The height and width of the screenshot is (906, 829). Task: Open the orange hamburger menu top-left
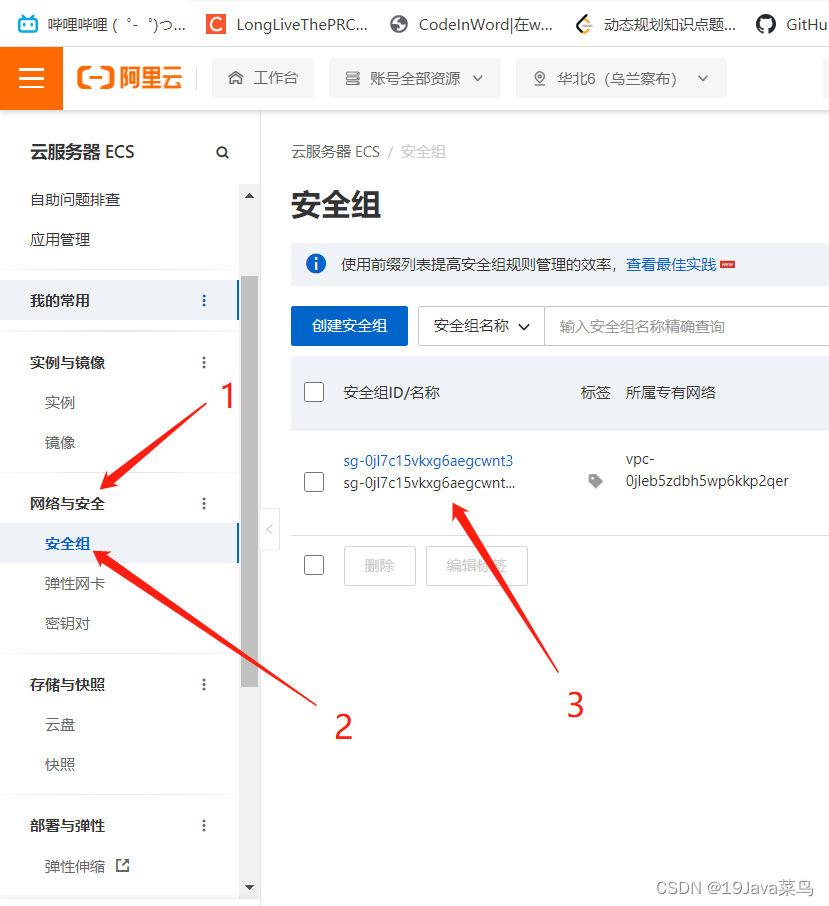pos(31,78)
